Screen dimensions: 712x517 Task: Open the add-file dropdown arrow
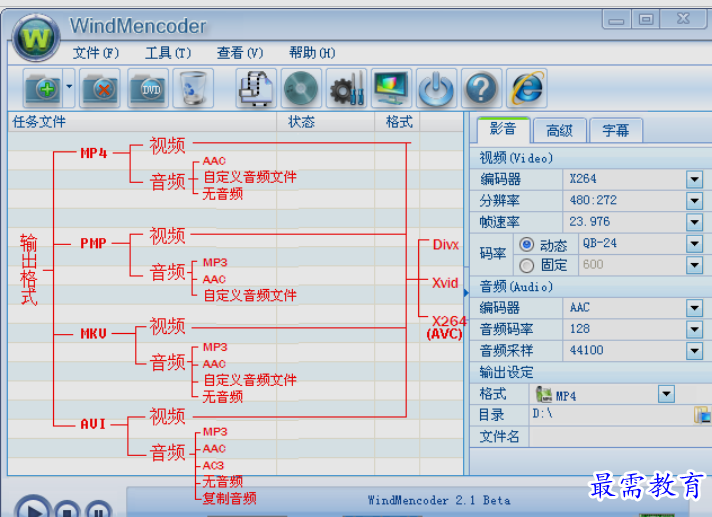pyautogui.click(x=69, y=86)
